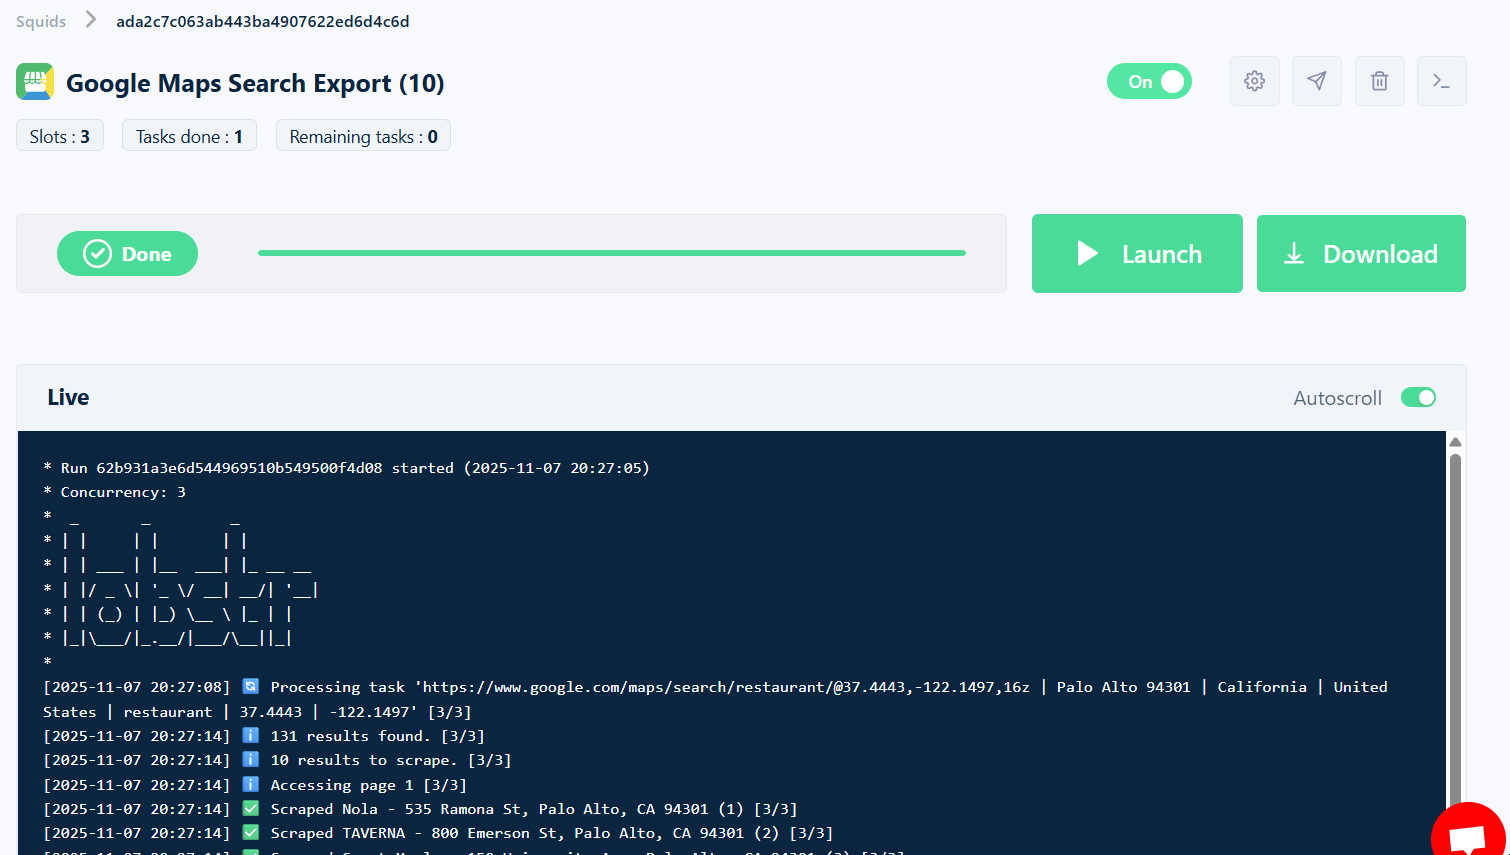The image size is (1510, 855).
Task: Open the console using the terminal icon
Action: coord(1441,81)
